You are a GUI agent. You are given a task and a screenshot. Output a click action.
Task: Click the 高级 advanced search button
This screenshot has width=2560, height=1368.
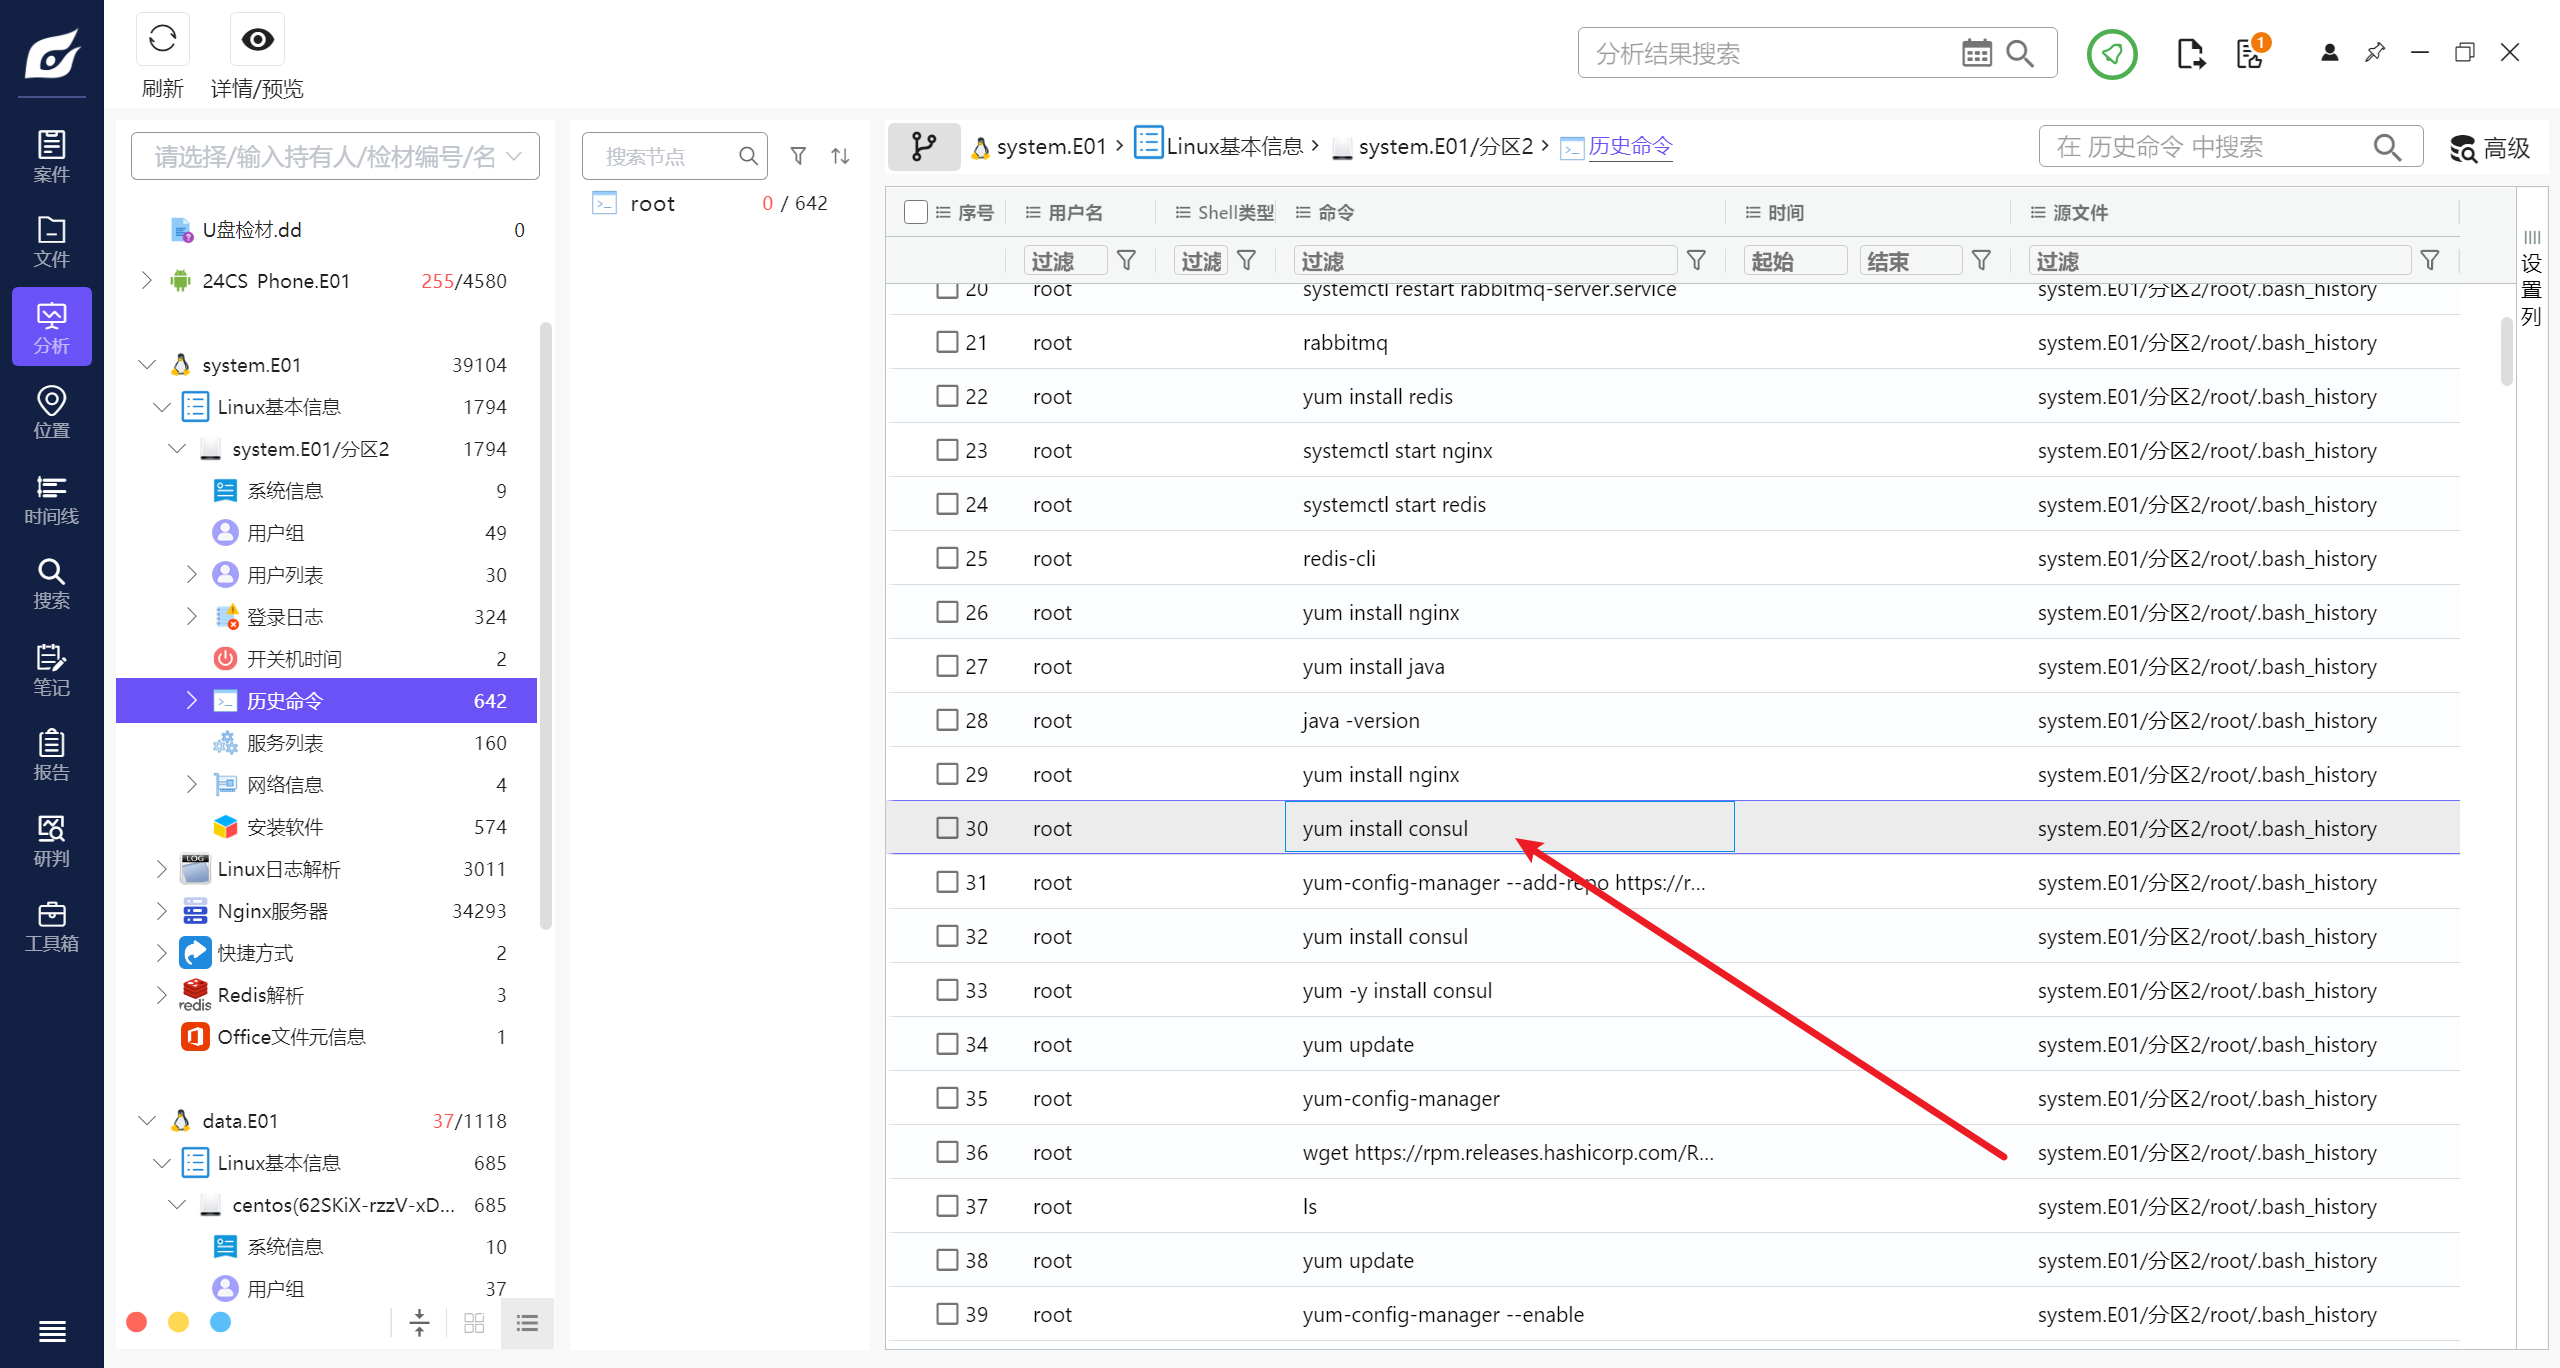click(2490, 148)
